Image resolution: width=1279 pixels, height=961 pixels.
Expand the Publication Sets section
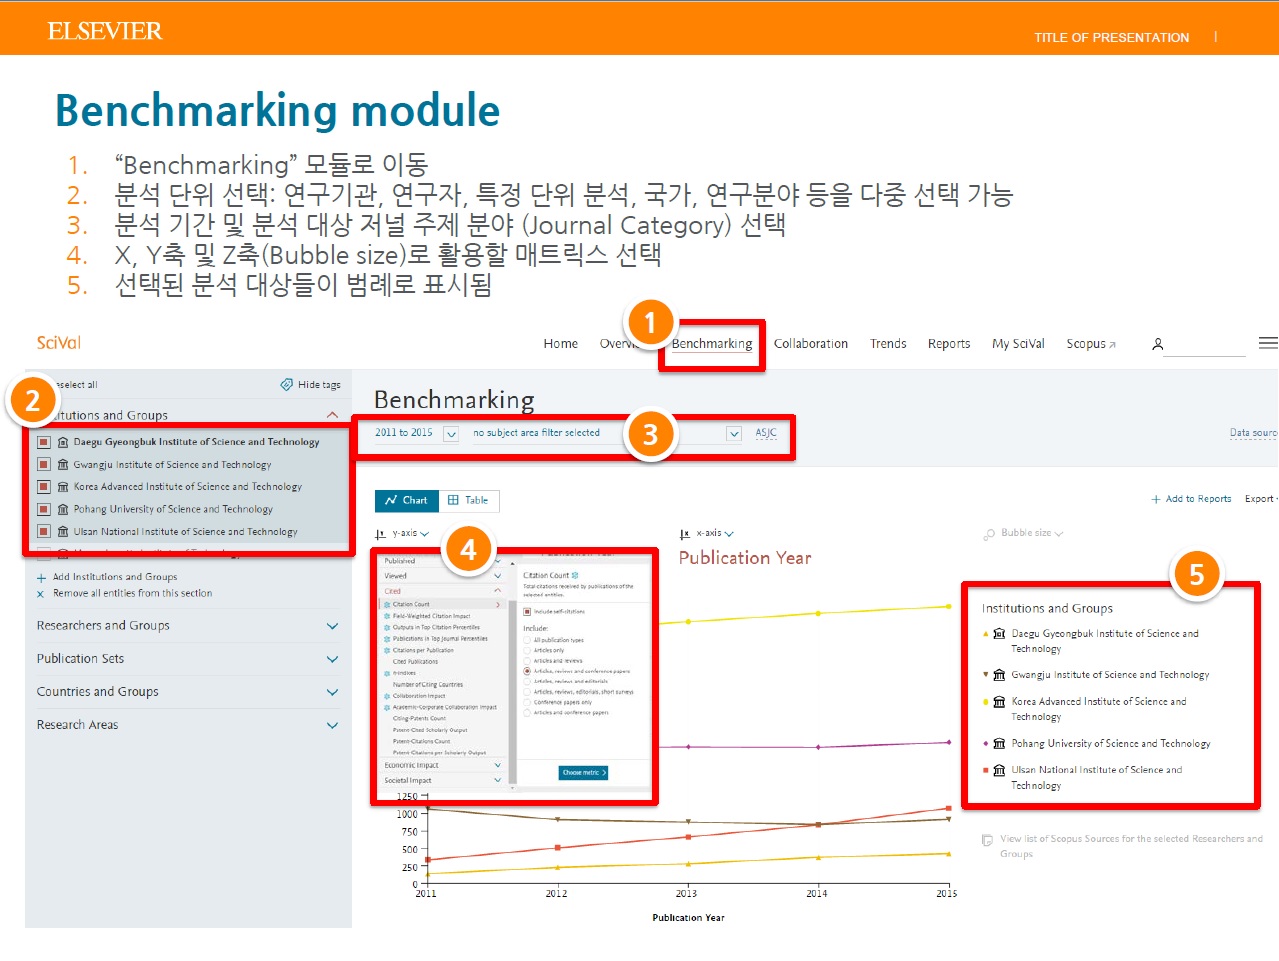[332, 659]
